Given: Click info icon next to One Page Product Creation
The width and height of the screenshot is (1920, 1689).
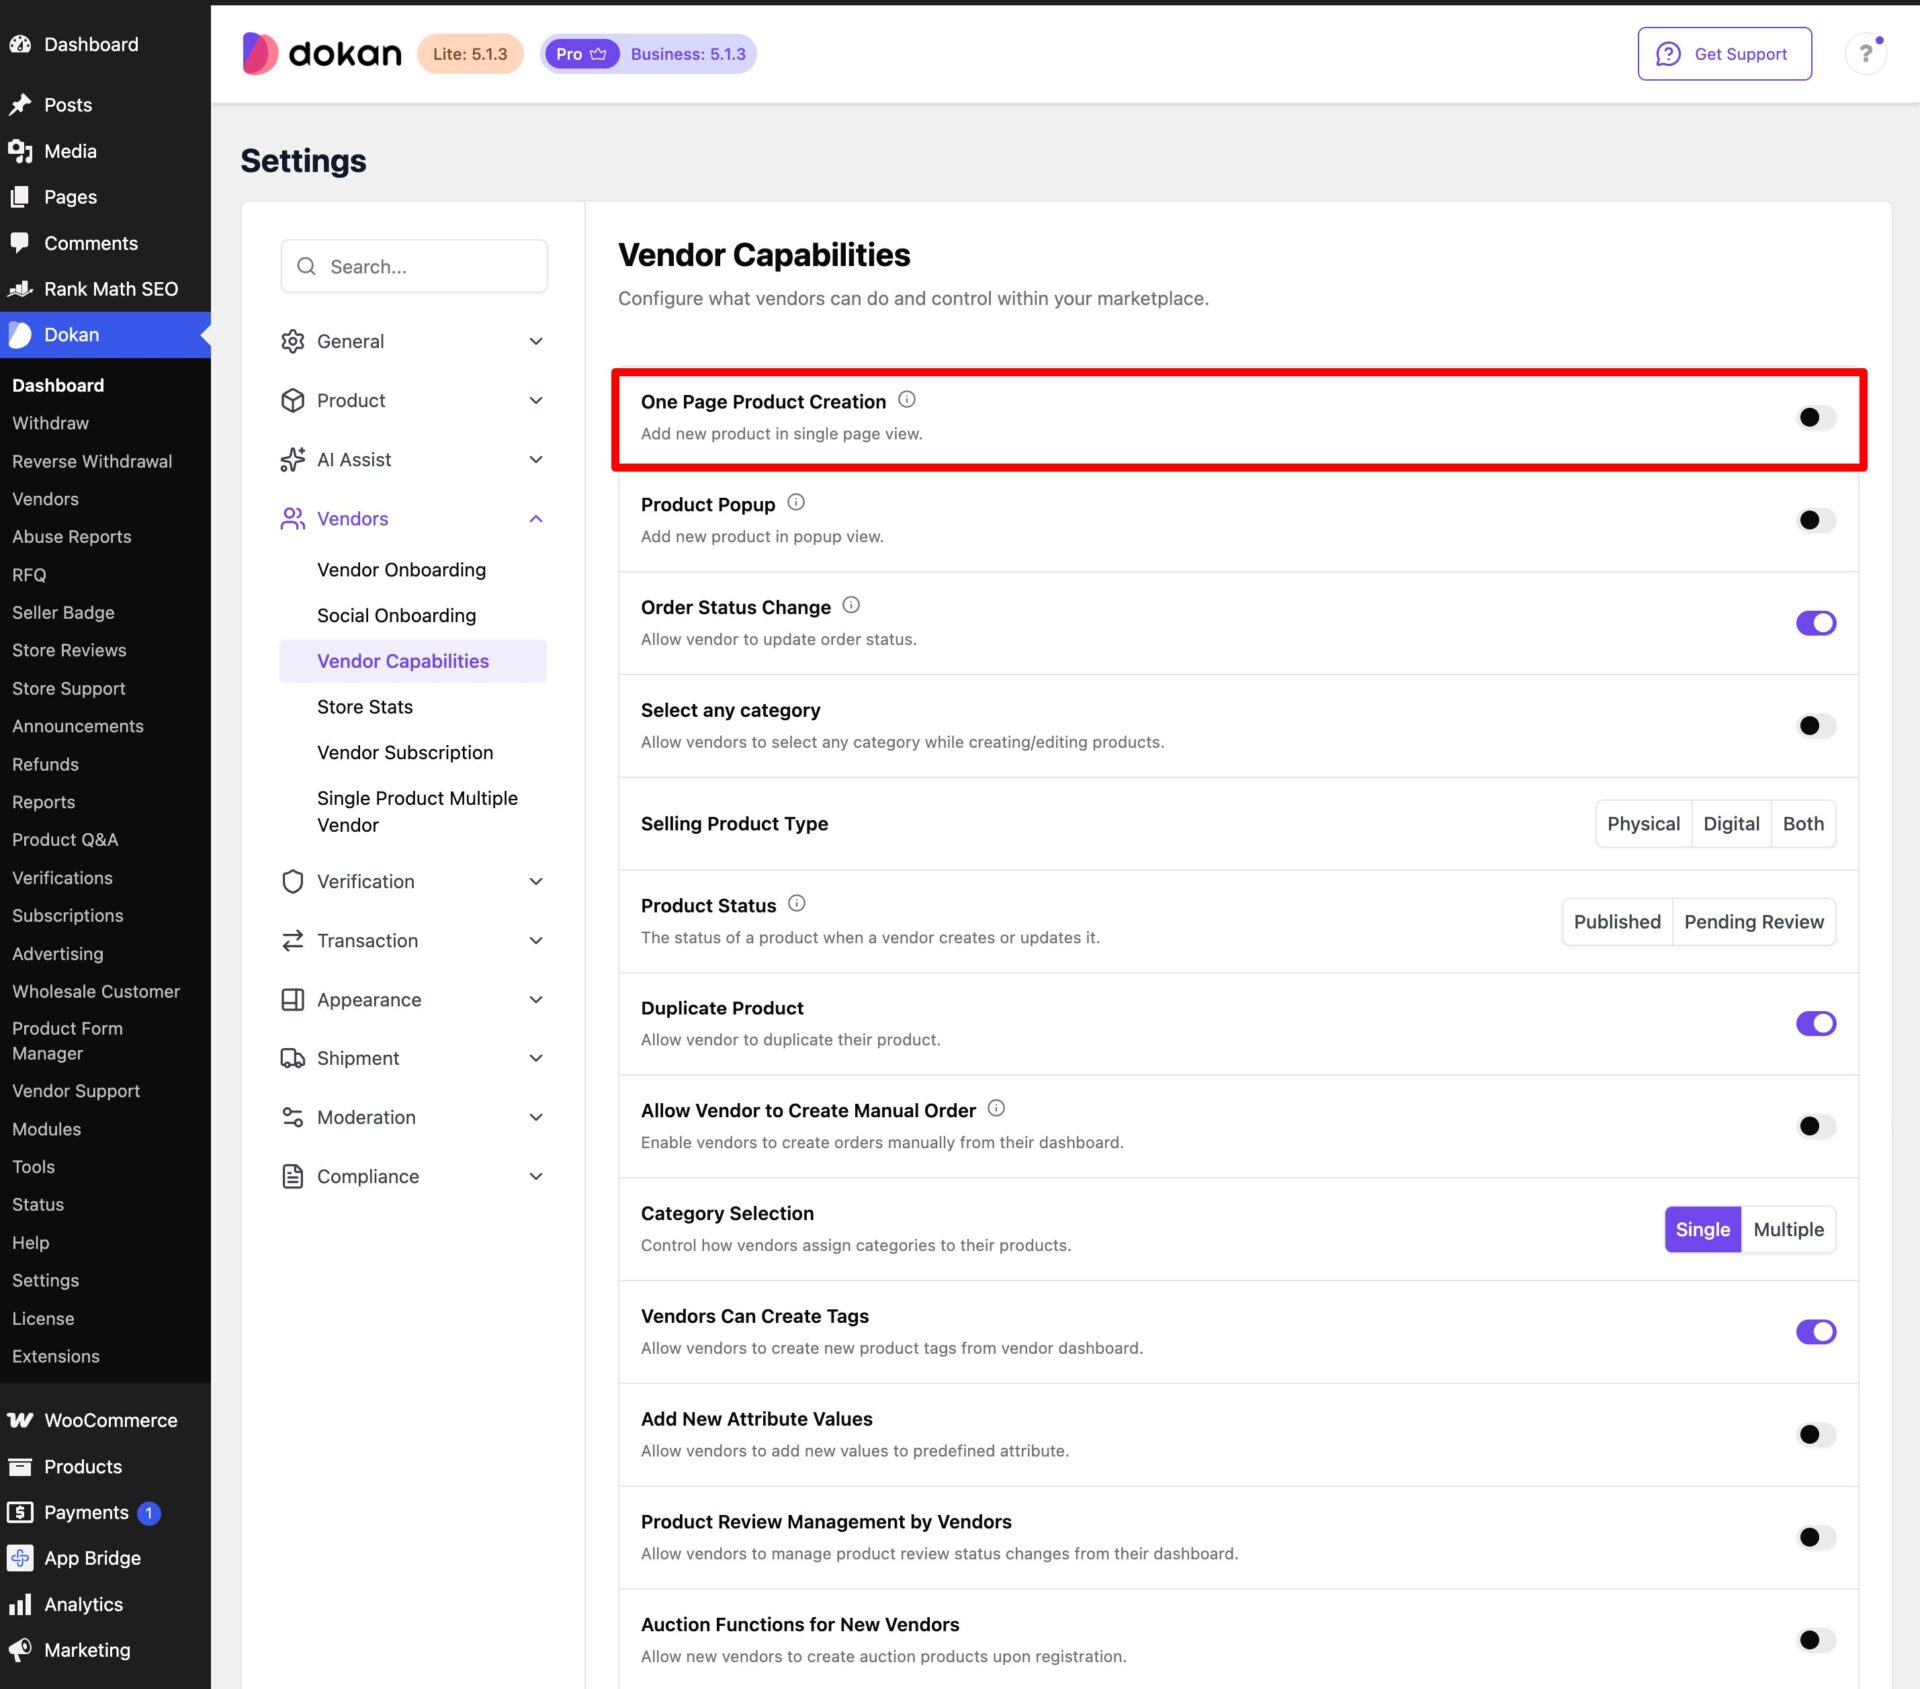Looking at the screenshot, I should pyautogui.click(x=907, y=400).
